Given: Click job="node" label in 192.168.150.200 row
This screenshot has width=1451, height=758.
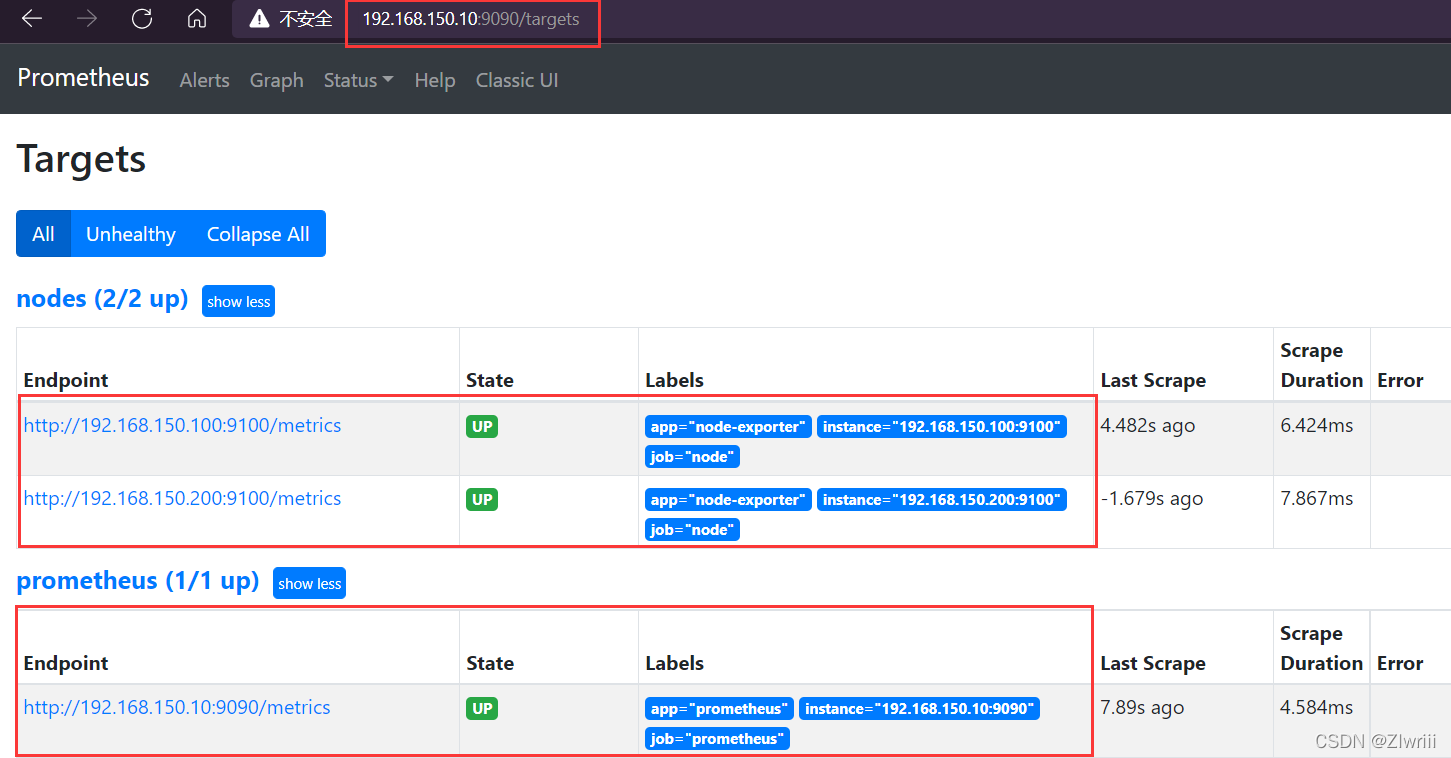Looking at the screenshot, I should coord(692,530).
